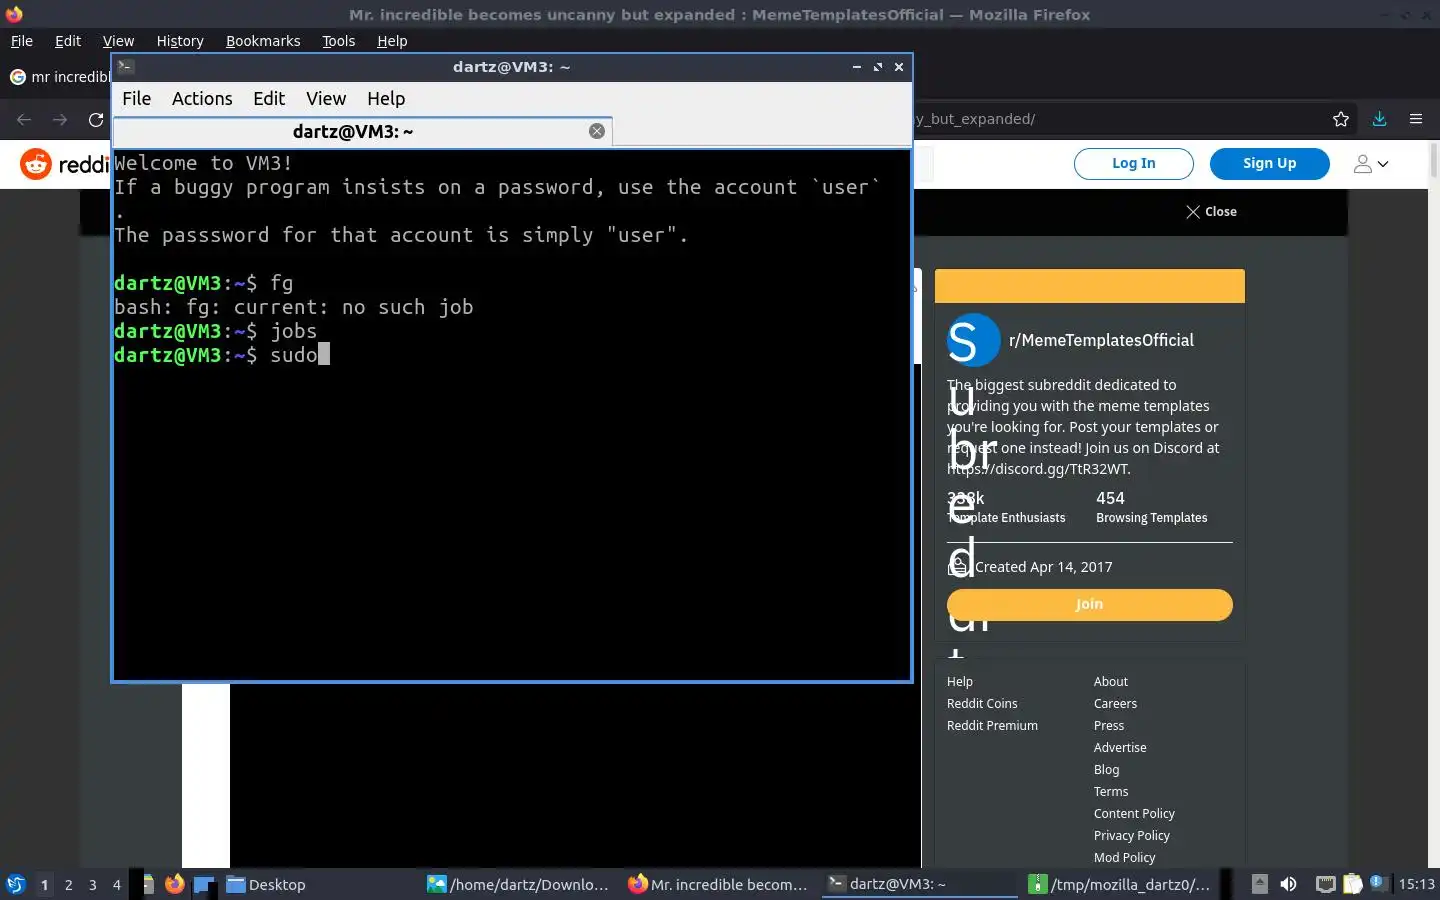Open the terminal File menu

coord(136,98)
